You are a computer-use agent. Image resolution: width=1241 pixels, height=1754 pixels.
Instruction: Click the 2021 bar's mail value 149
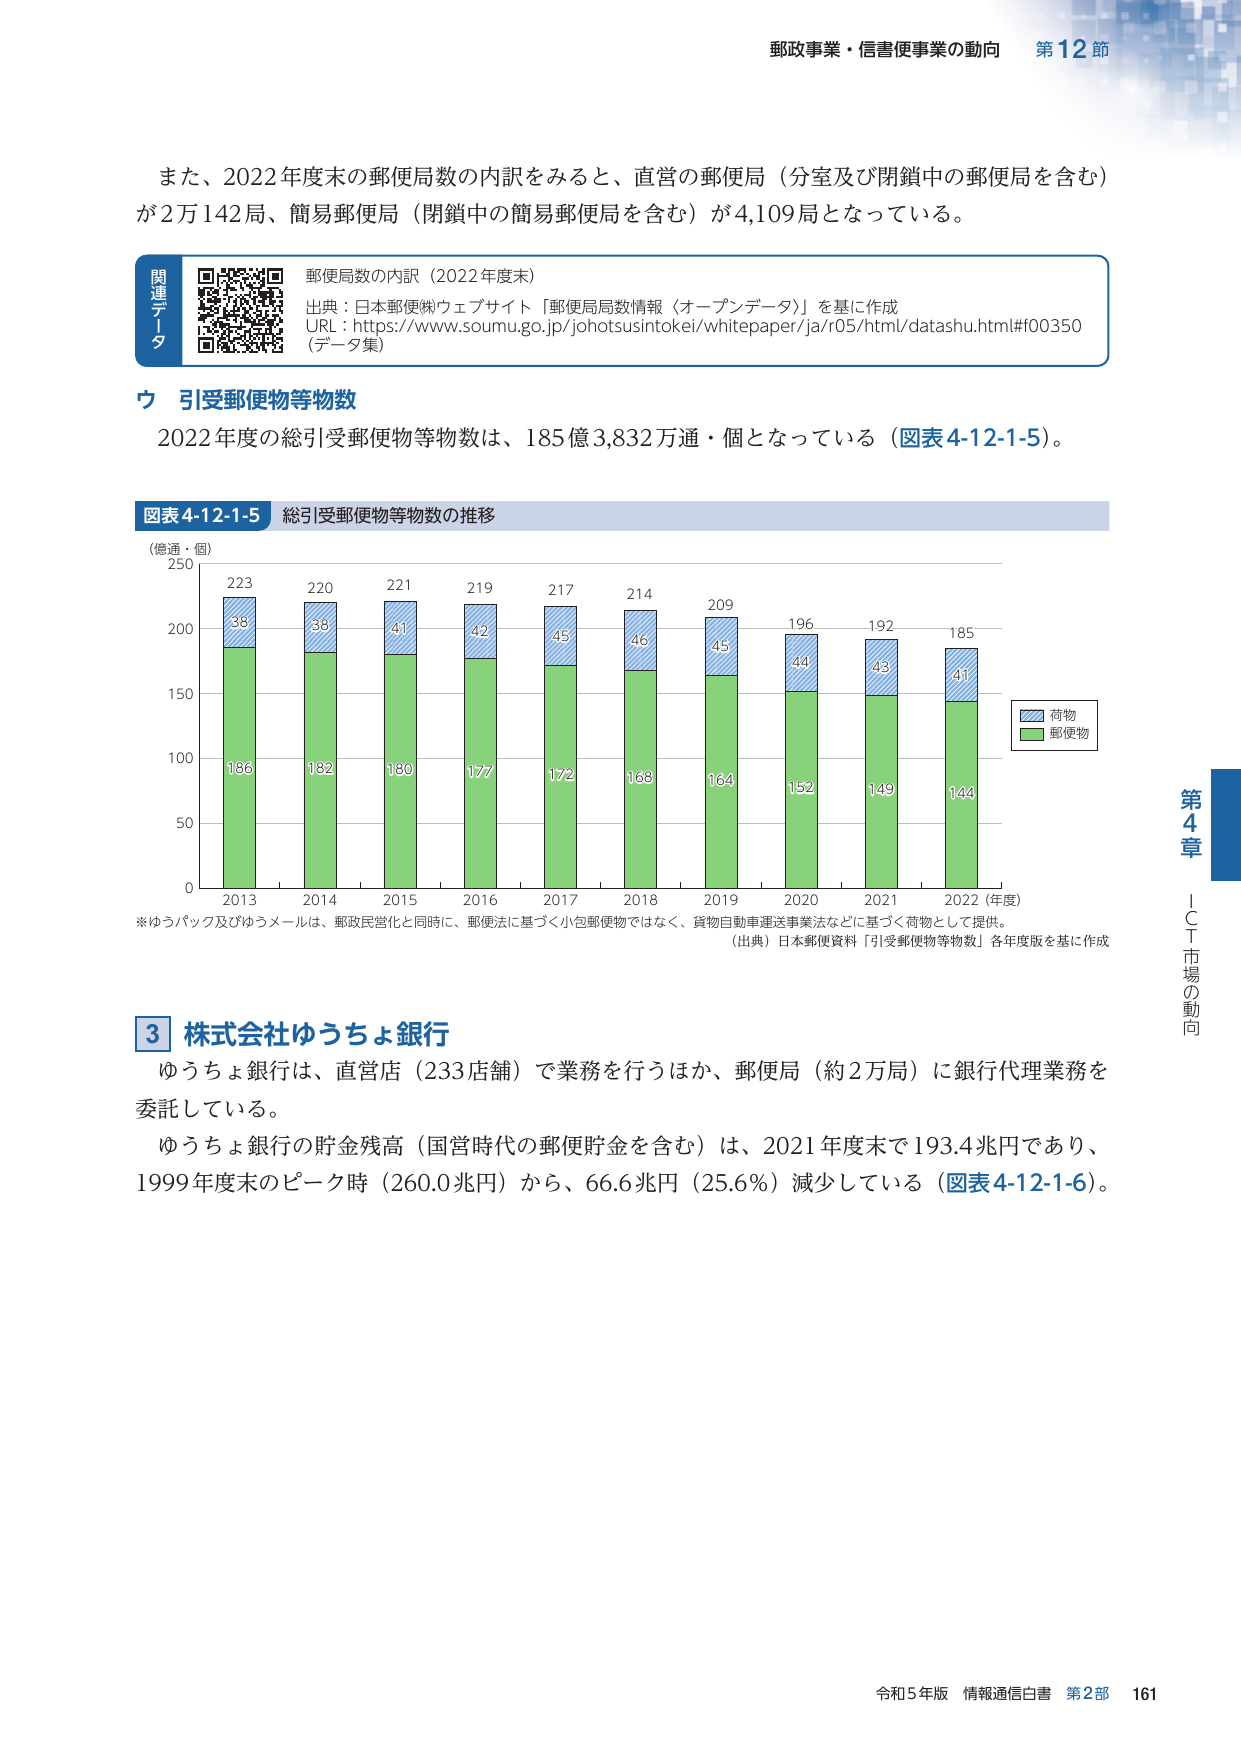point(881,789)
